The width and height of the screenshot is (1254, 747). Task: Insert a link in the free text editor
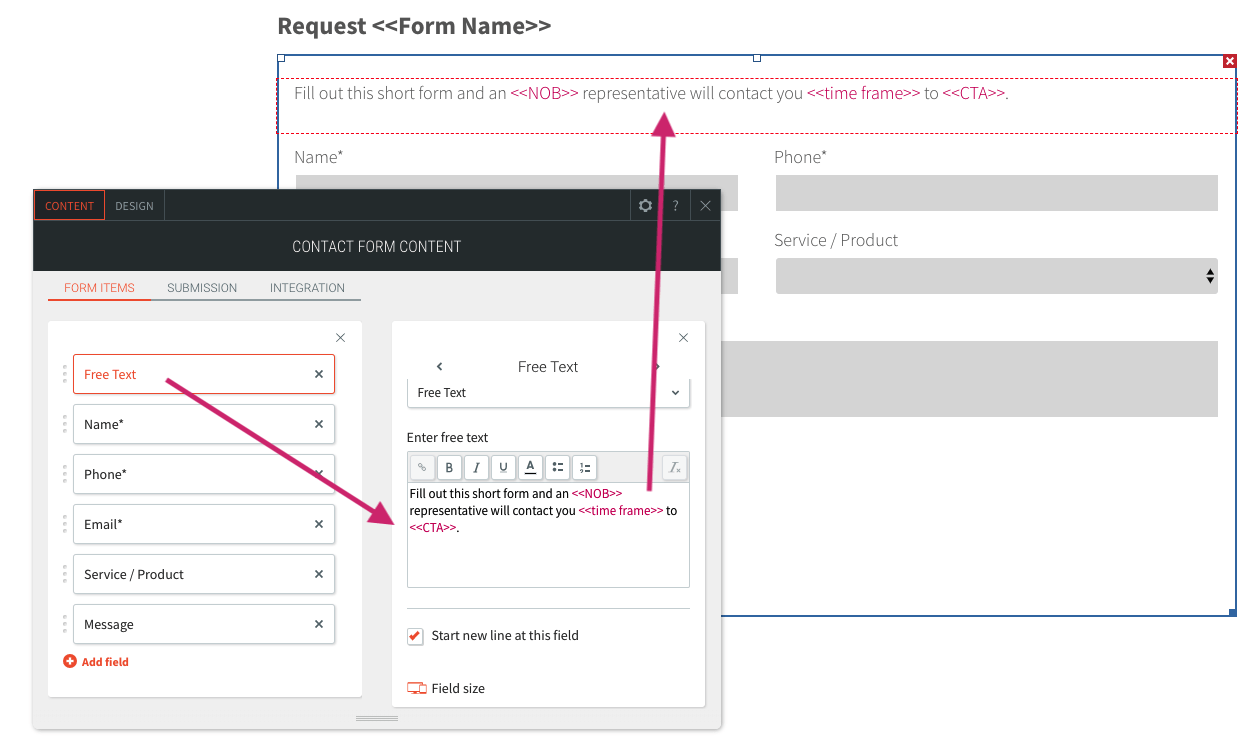(x=422, y=467)
